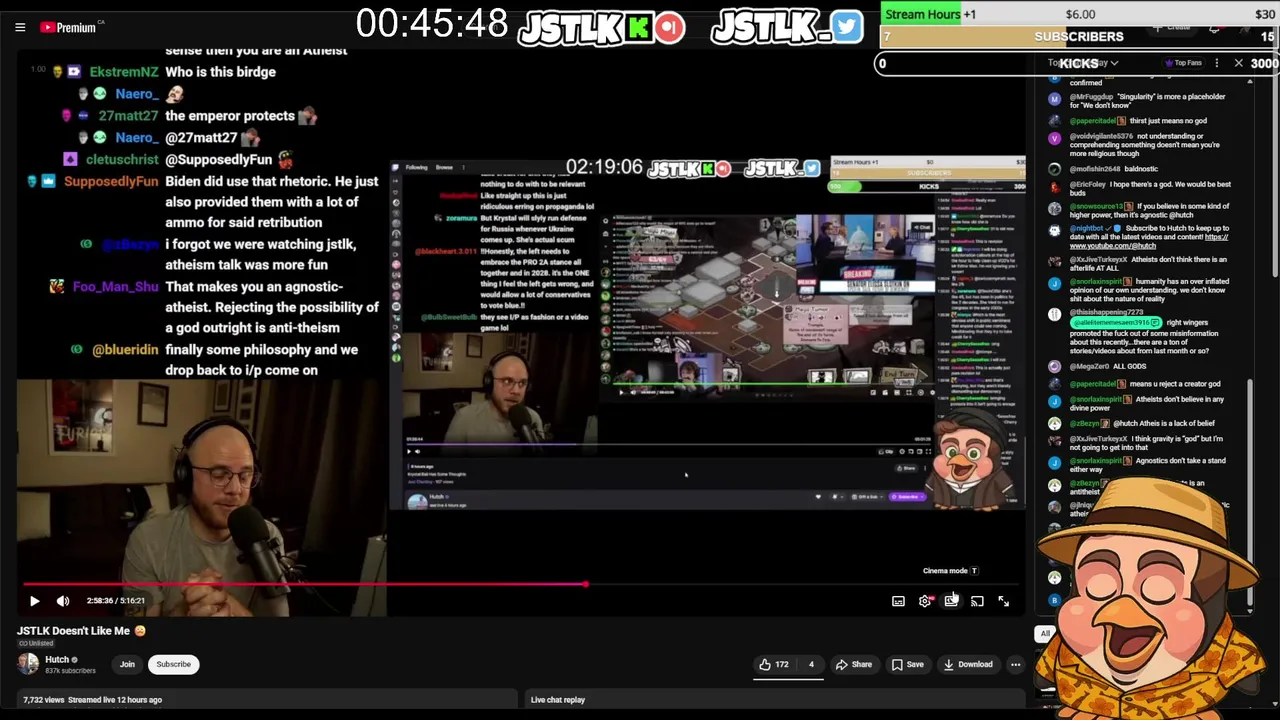This screenshot has width=1280, height=720.
Task: Open the Hutch channel name link
Action: click(57, 659)
